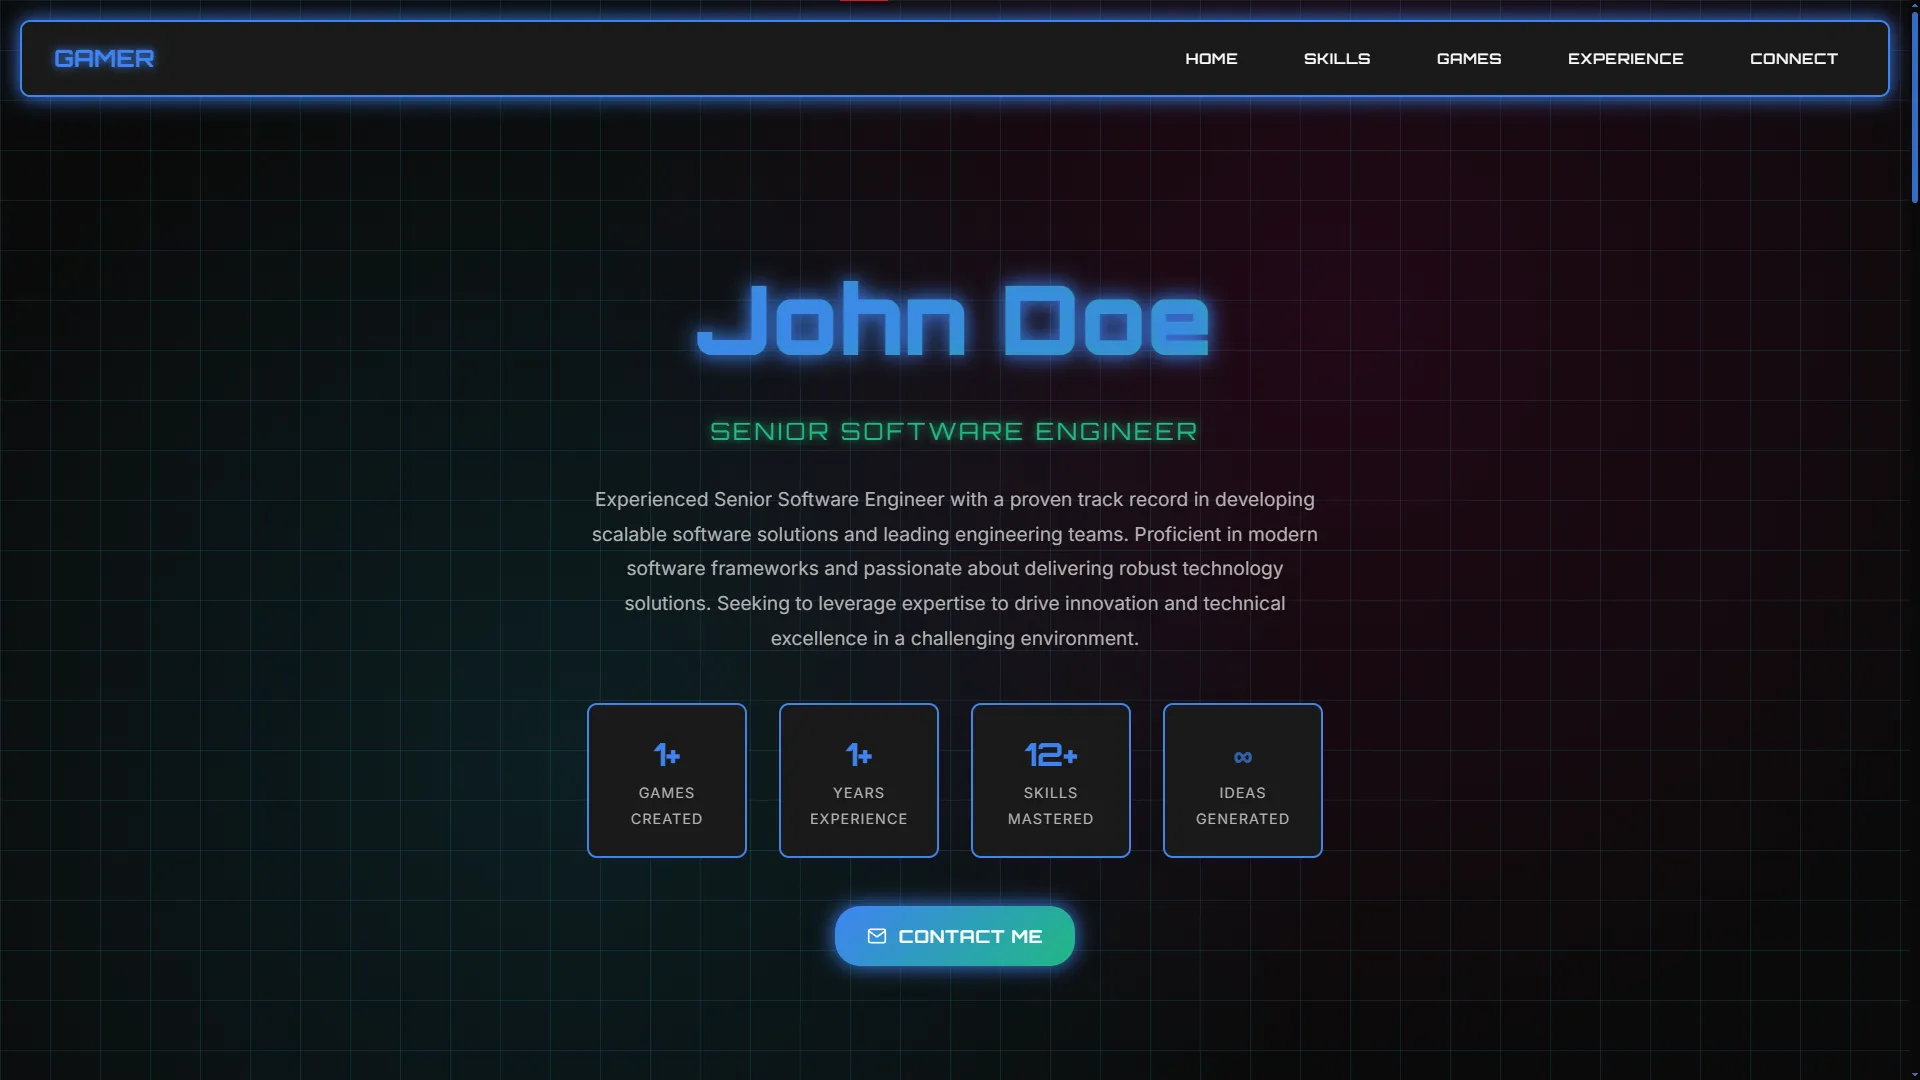Jump to the CONNECT section
The width and height of the screenshot is (1920, 1080).
(x=1793, y=58)
